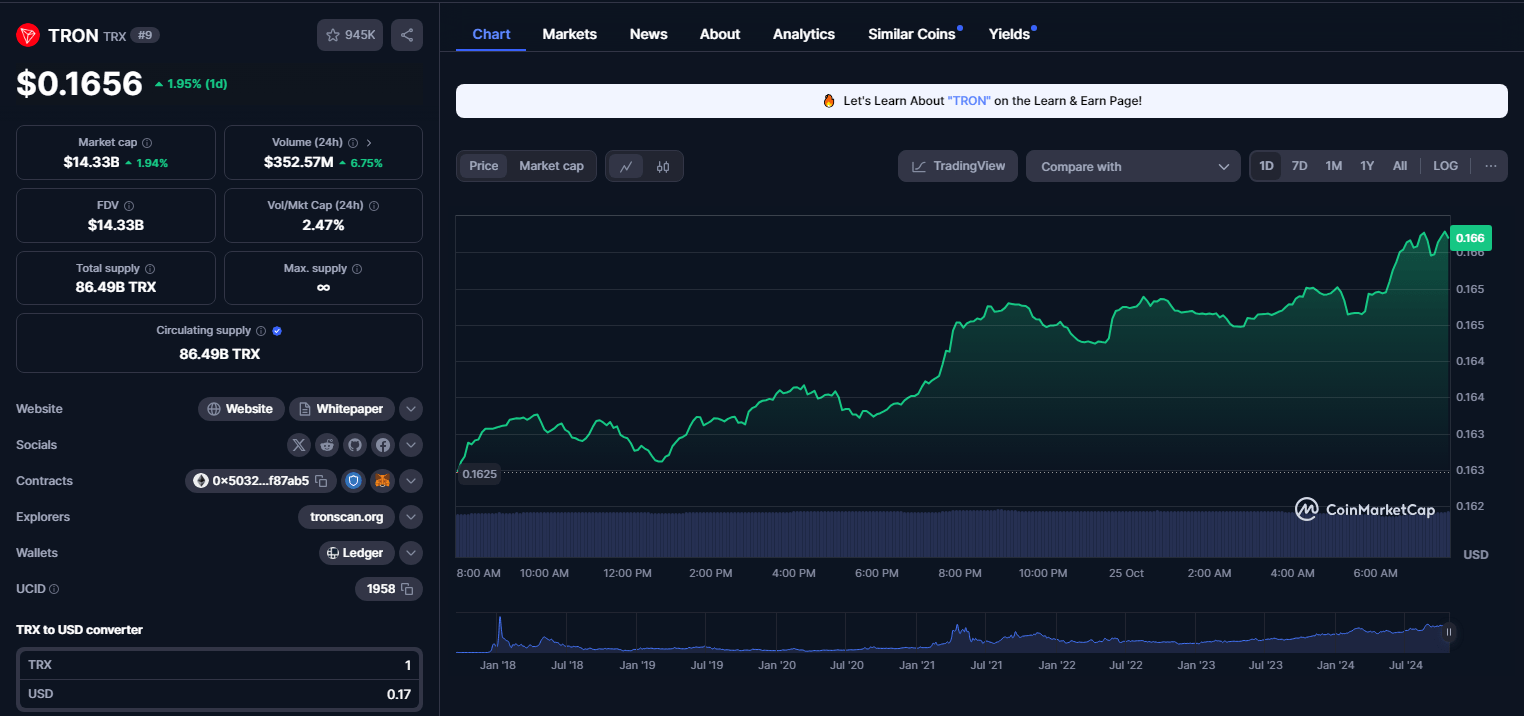Click the TRON logo icon
The image size is (1524, 716).
(x=27, y=35)
